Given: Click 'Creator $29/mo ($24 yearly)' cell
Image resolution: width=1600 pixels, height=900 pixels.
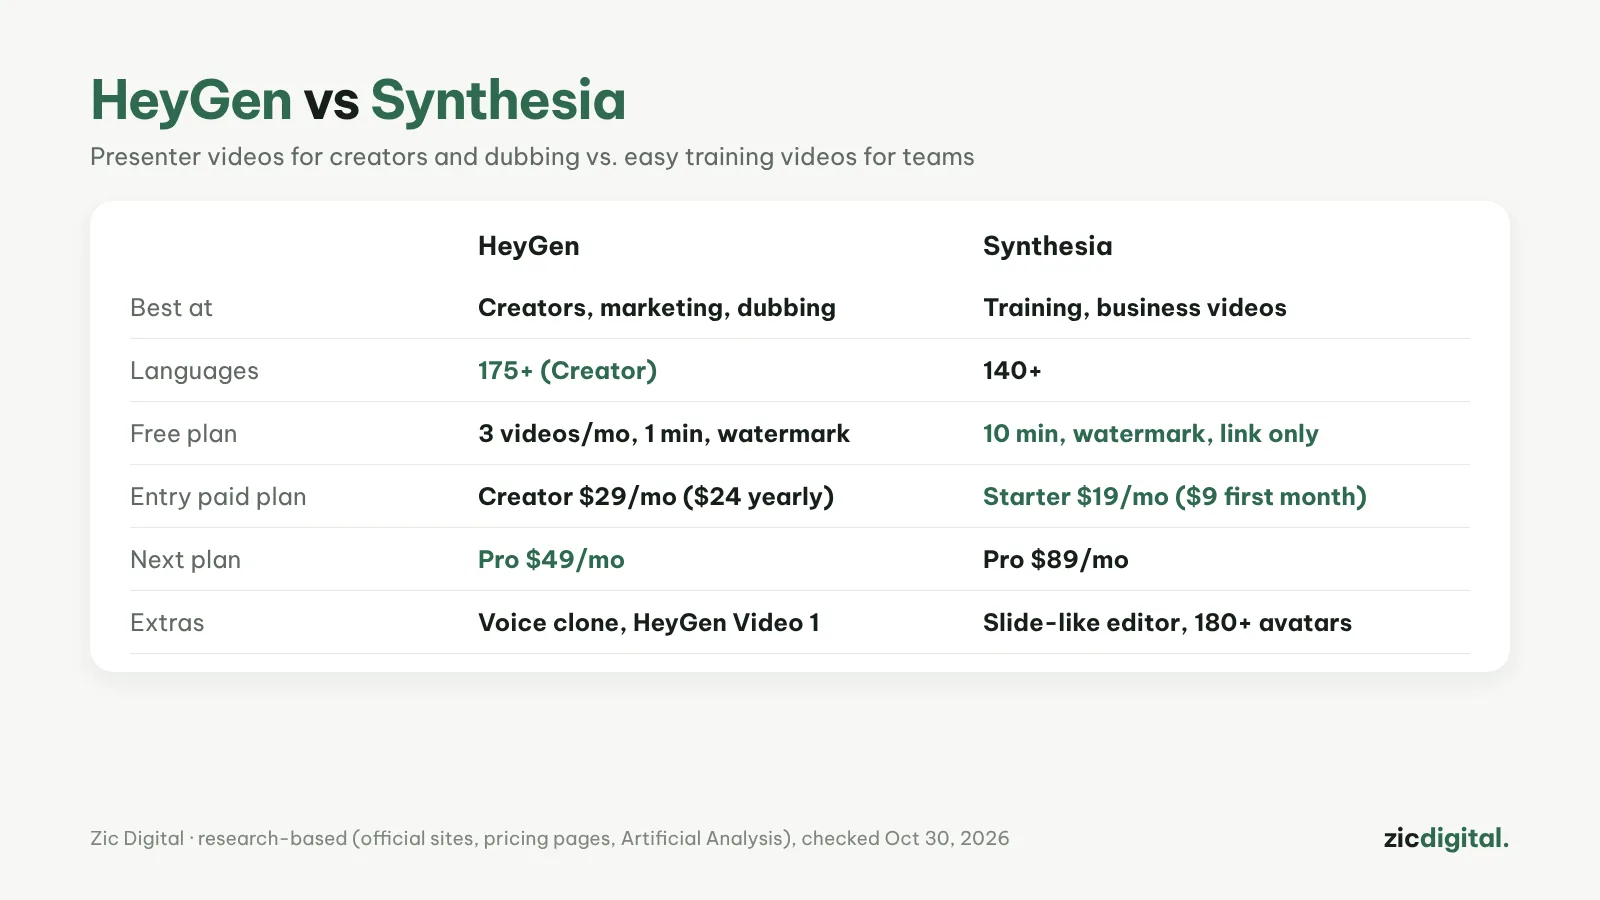Looking at the screenshot, I should tap(655, 497).
